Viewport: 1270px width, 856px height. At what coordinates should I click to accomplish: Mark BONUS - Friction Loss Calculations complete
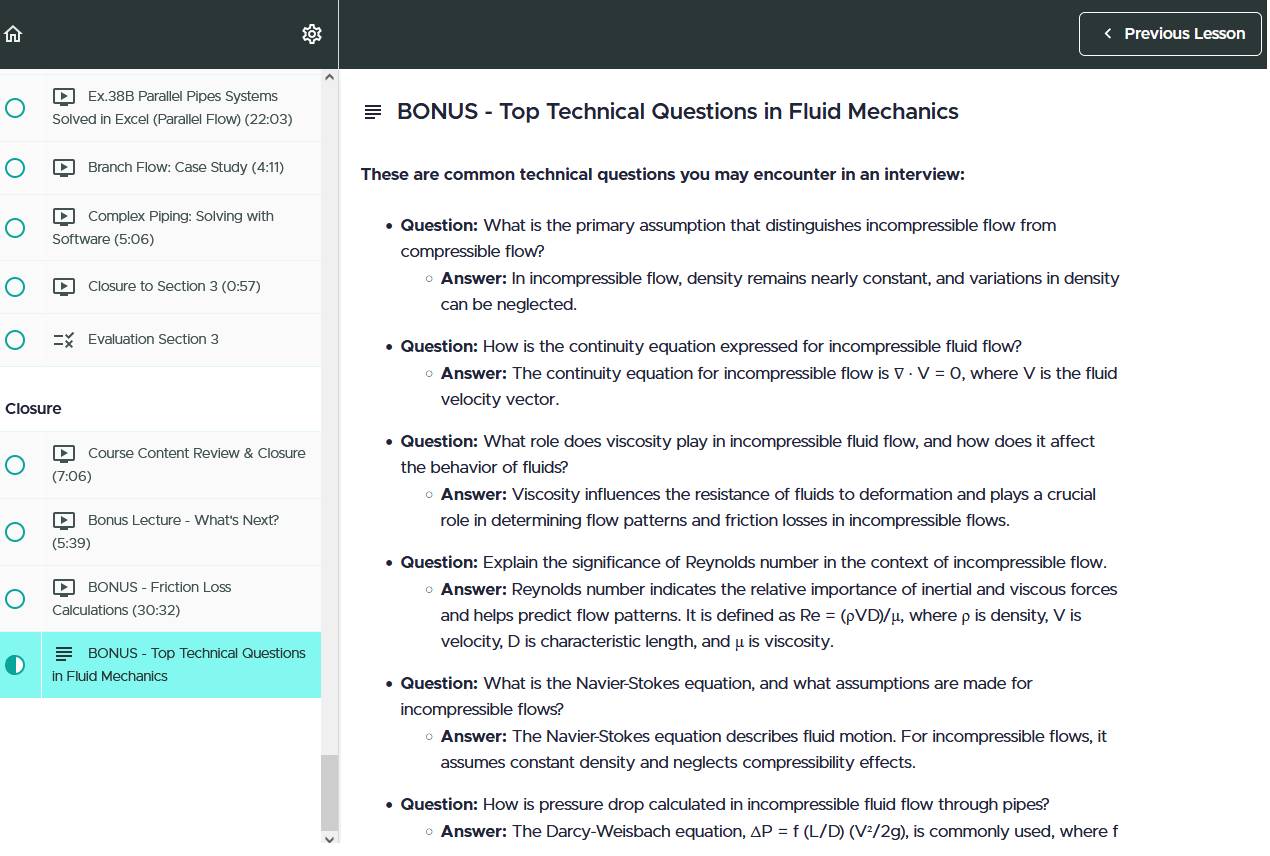coord(15,599)
